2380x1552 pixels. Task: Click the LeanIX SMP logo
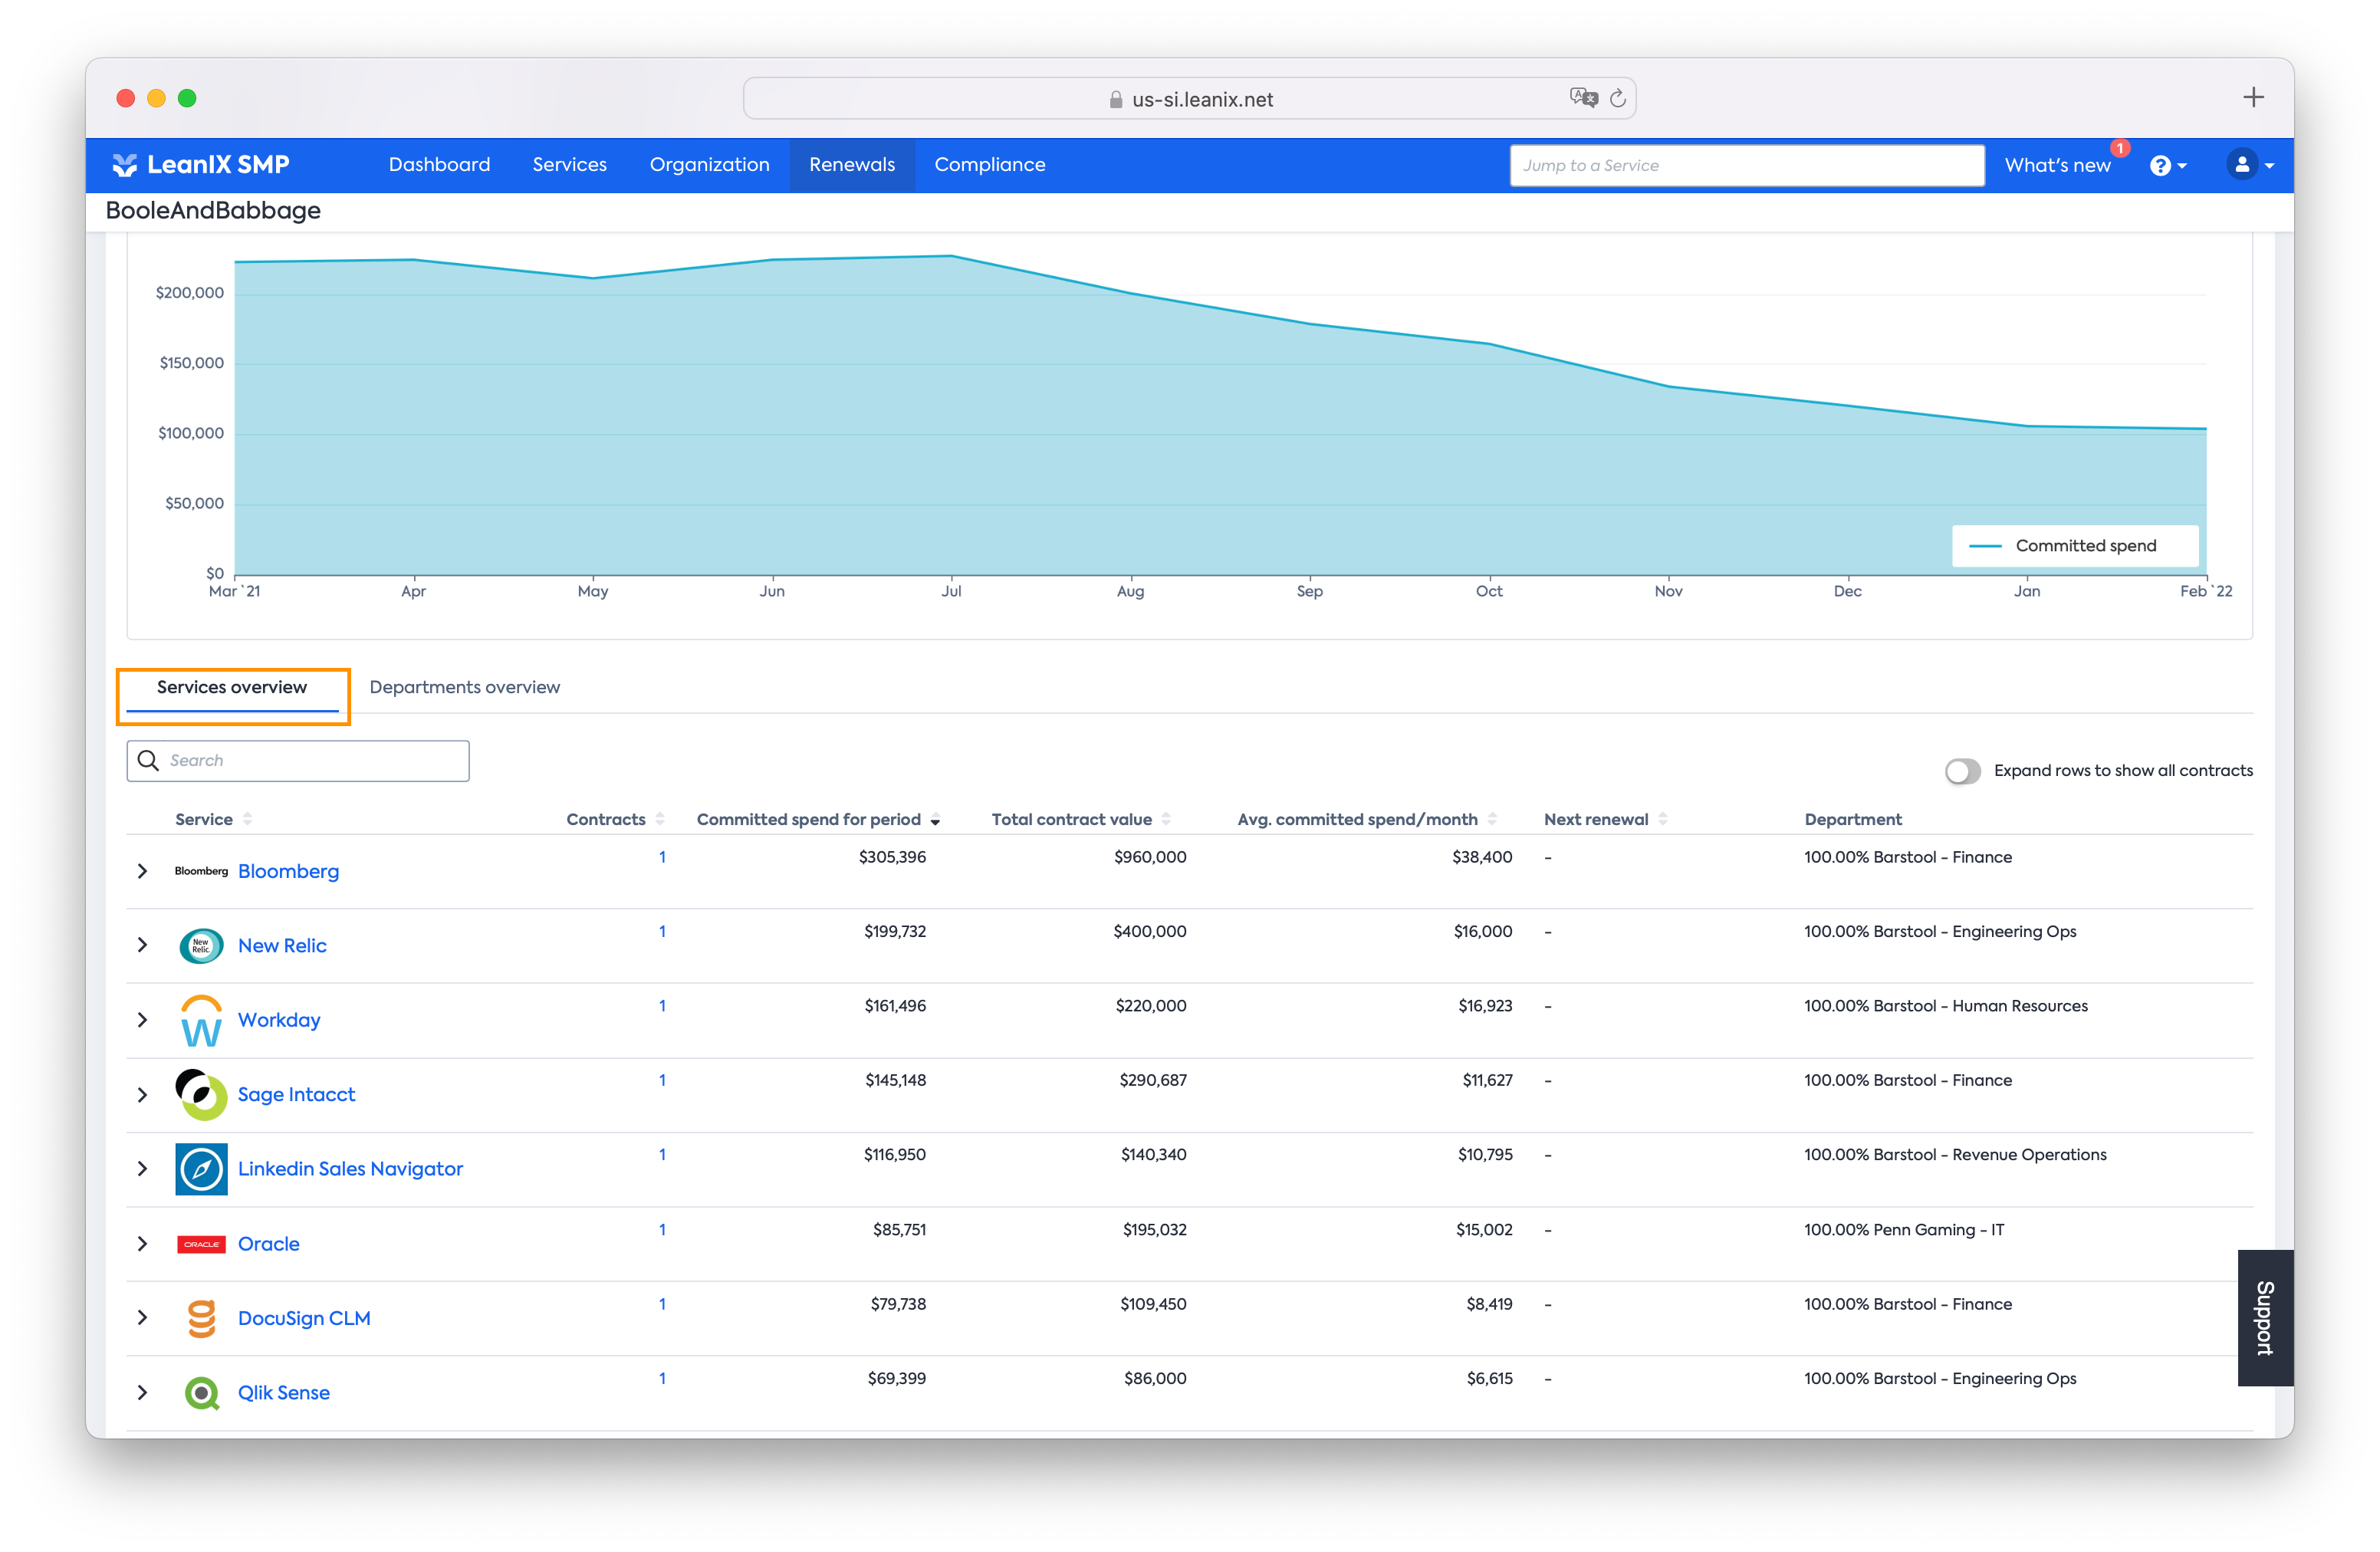pos(200,165)
